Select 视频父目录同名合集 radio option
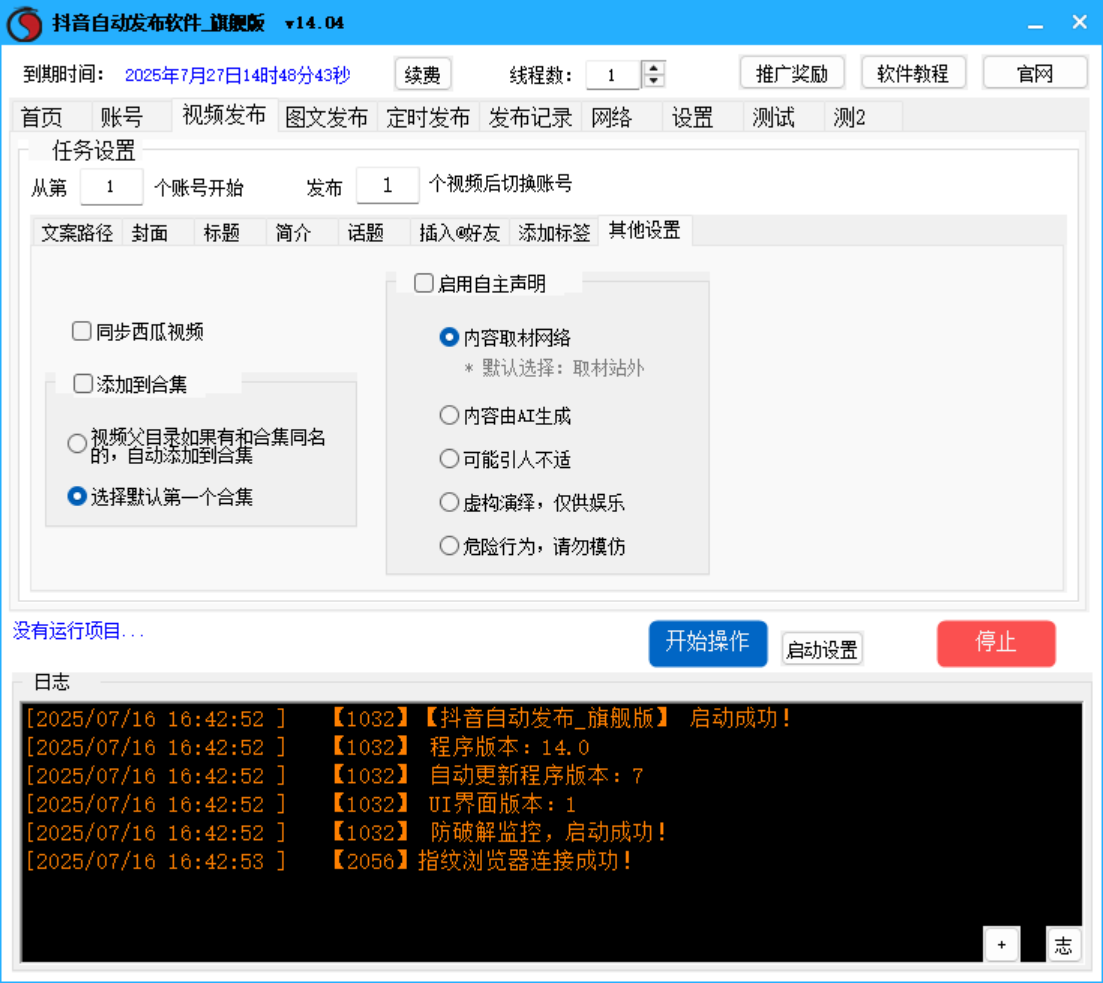The height and width of the screenshot is (983, 1103). point(77,444)
